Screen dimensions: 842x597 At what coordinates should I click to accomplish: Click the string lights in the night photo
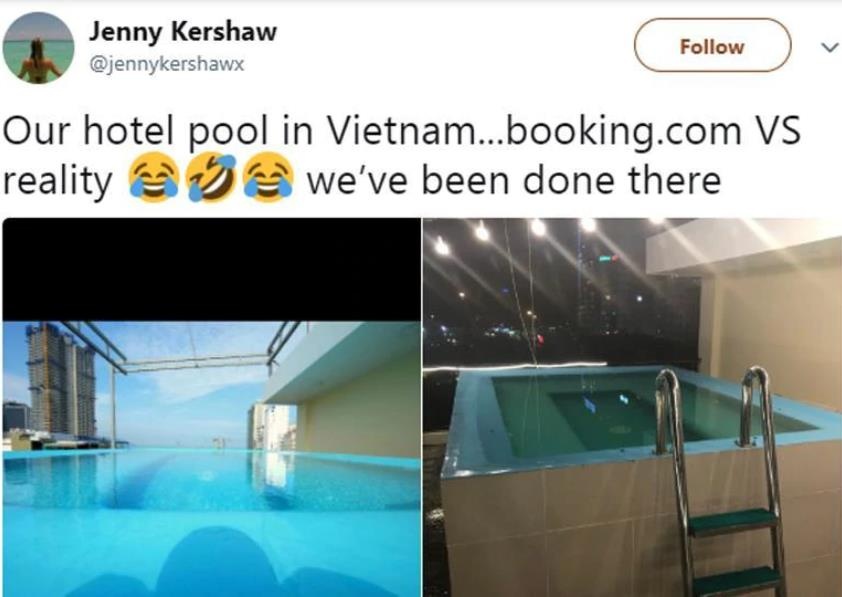point(516,232)
